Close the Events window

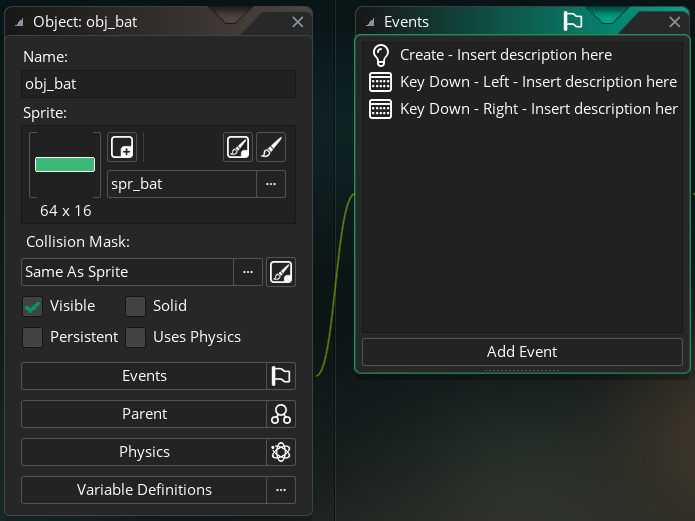click(x=675, y=22)
